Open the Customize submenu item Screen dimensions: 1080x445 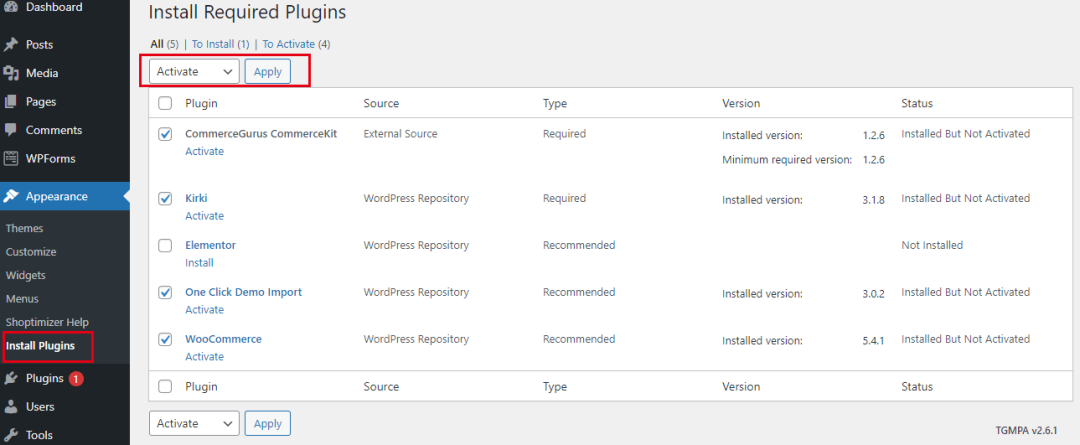(x=31, y=252)
